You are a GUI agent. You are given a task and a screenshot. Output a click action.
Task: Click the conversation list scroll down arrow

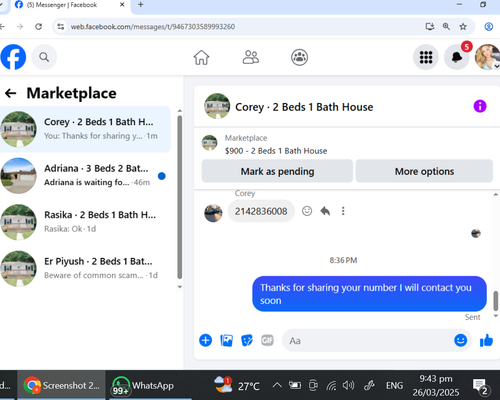click(180, 287)
